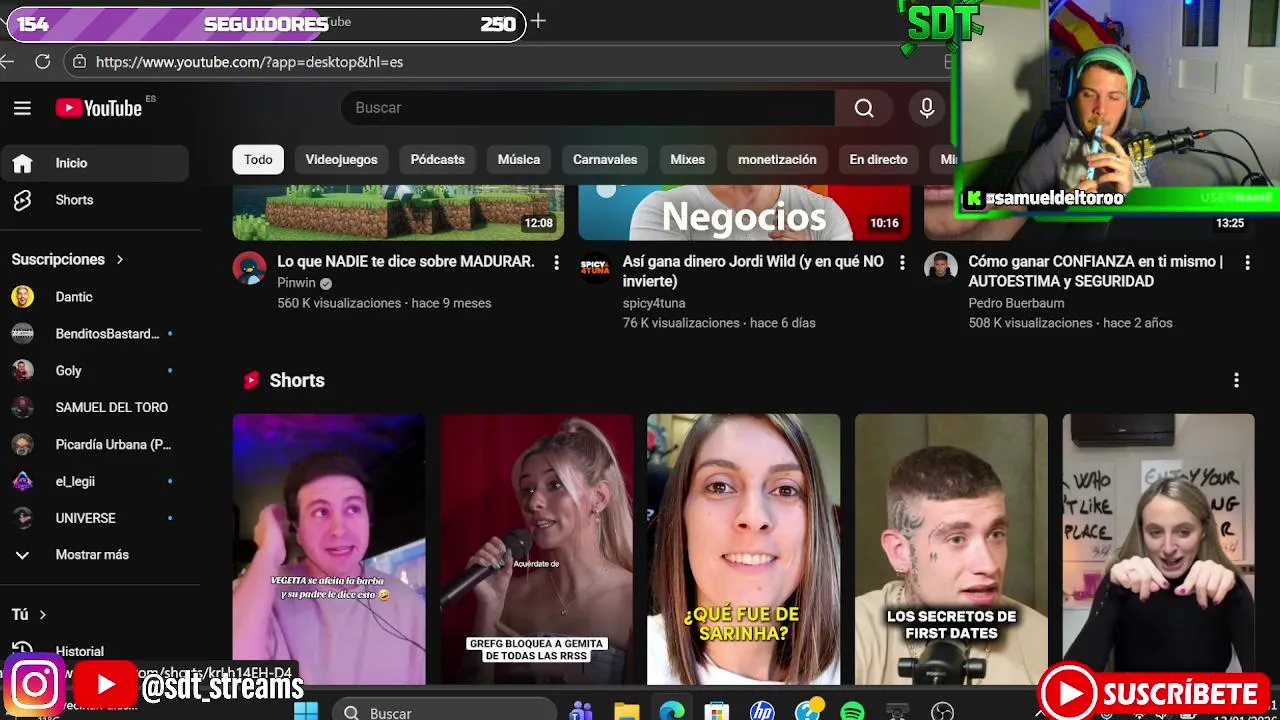1280x720 pixels.
Task: Click the browser address bar URL
Action: [249, 62]
